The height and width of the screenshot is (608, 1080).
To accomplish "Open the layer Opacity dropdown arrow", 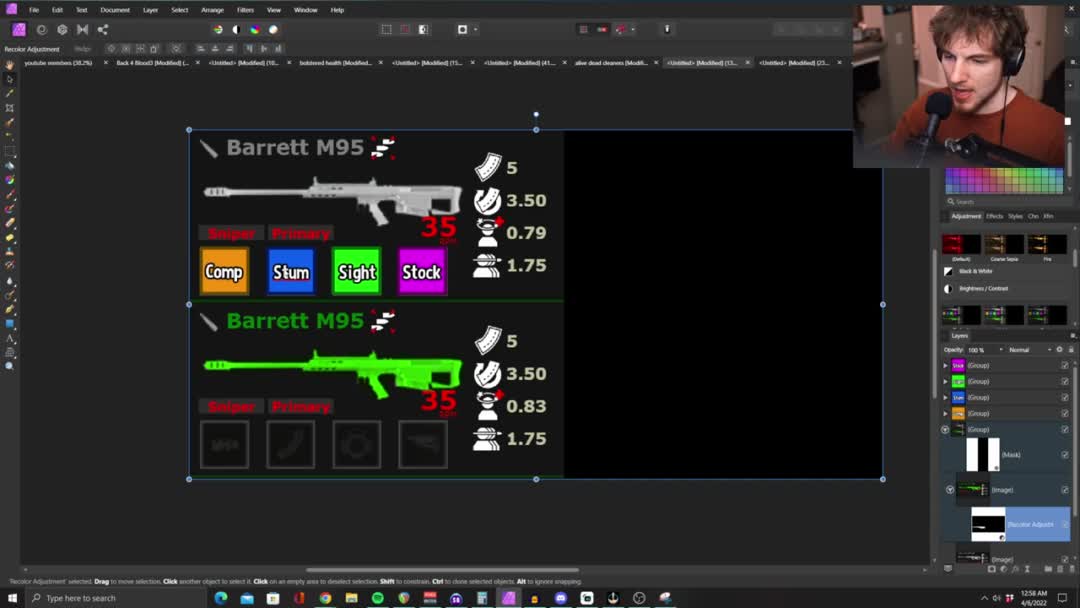I will pyautogui.click(x=1001, y=350).
